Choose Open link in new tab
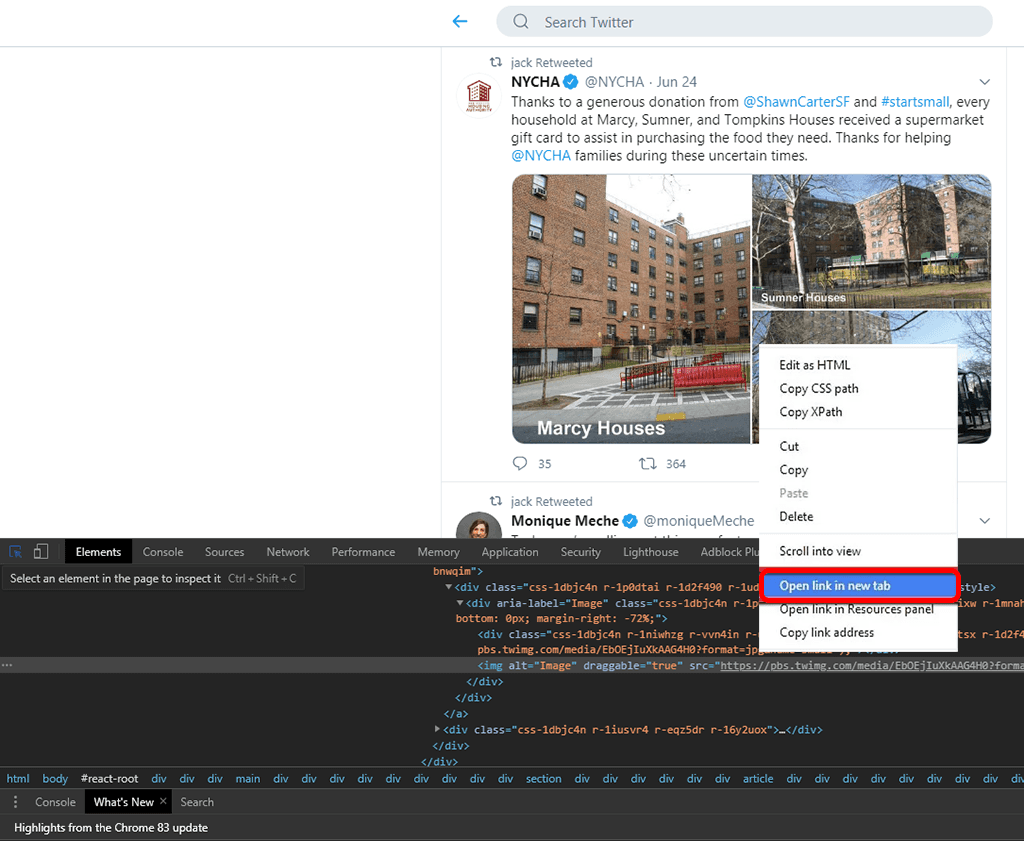1024x841 pixels. 858,586
